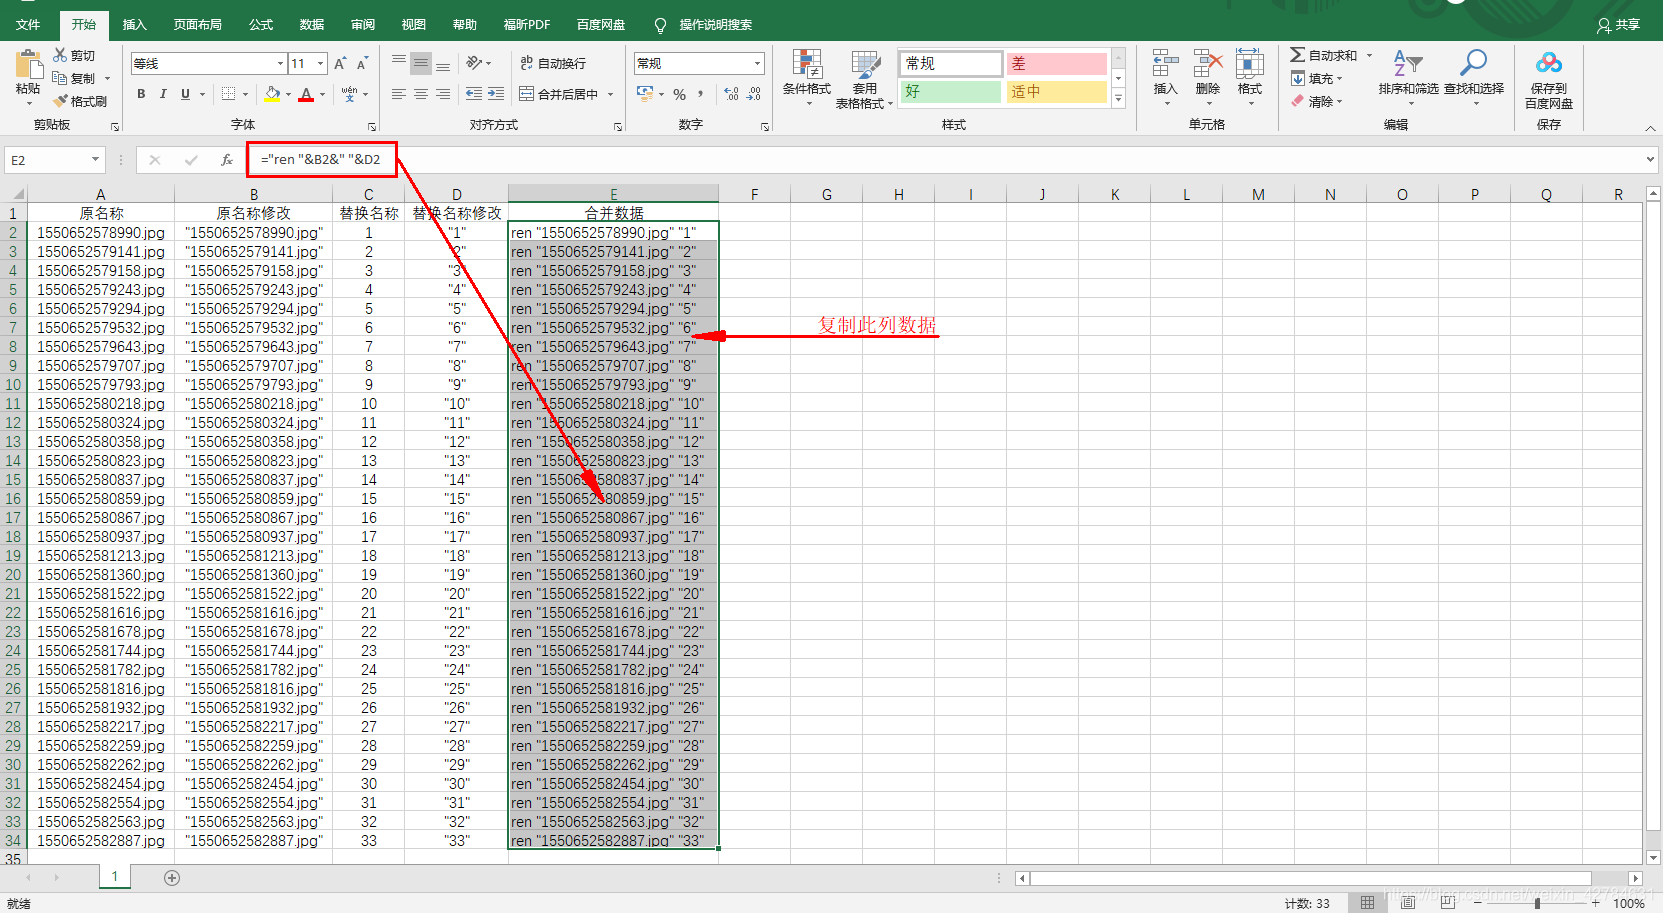The width and height of the screenshot is (1663, 913).
Task: Set top vertical alignment
Action: (x=399, y=63)
